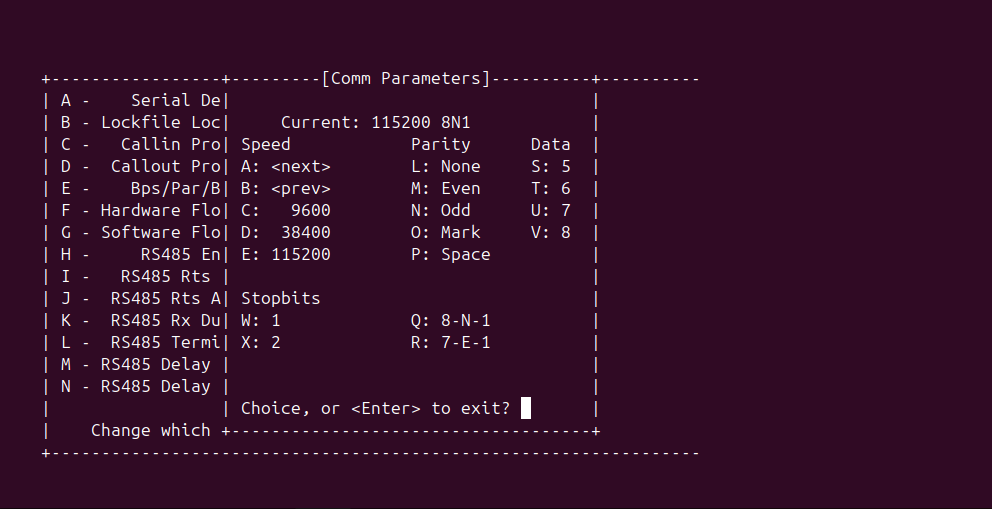Choose the 38400 baud speed entry
This screenshot has width=992, height=509.
[286, 232]
